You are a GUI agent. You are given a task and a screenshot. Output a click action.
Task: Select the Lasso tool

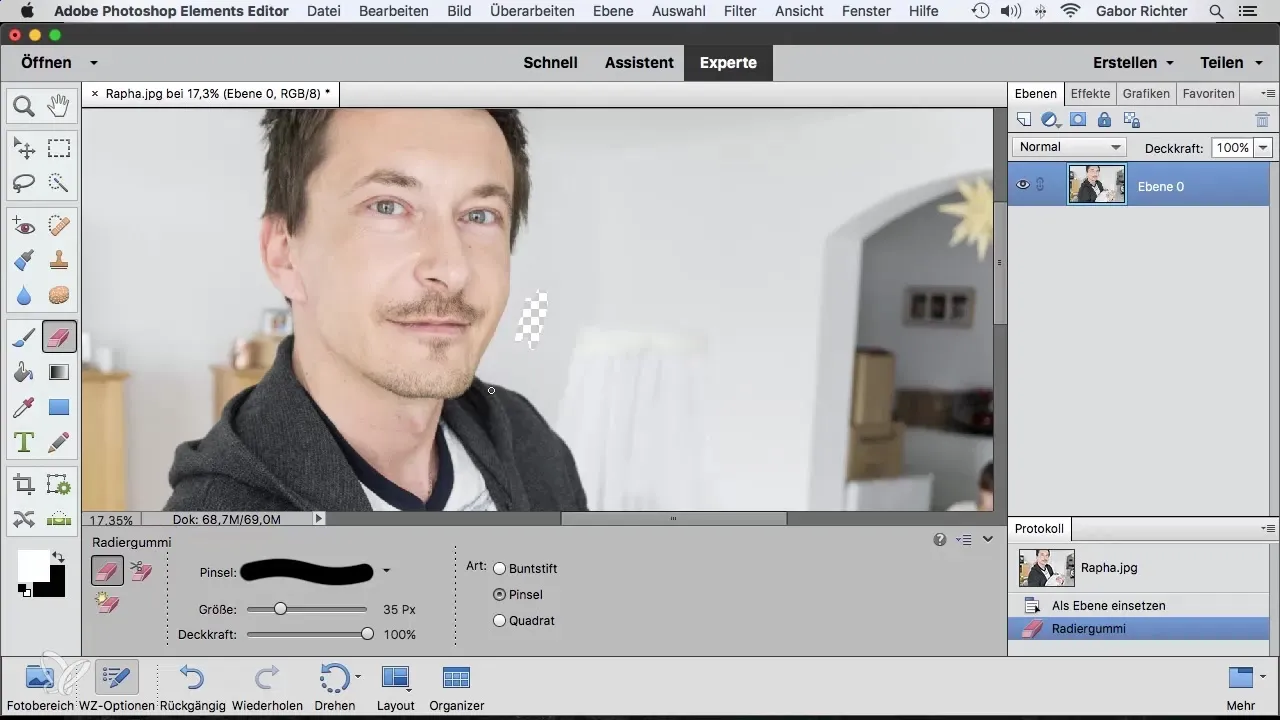tap(24, 182)
